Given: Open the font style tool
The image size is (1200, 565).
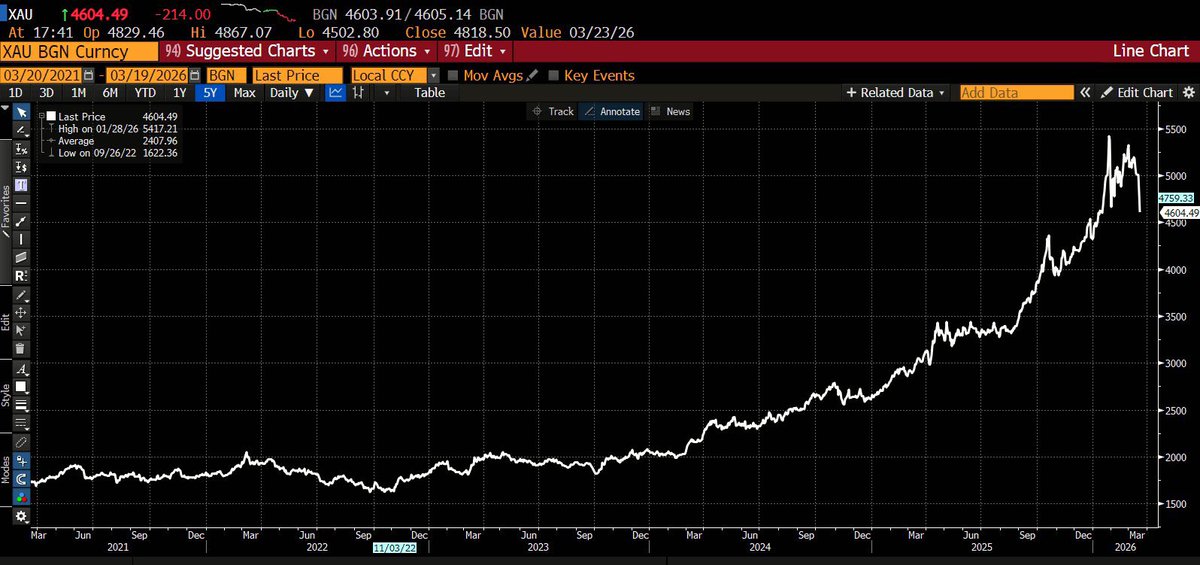Looking at the screenshot, I should point(22,371).
